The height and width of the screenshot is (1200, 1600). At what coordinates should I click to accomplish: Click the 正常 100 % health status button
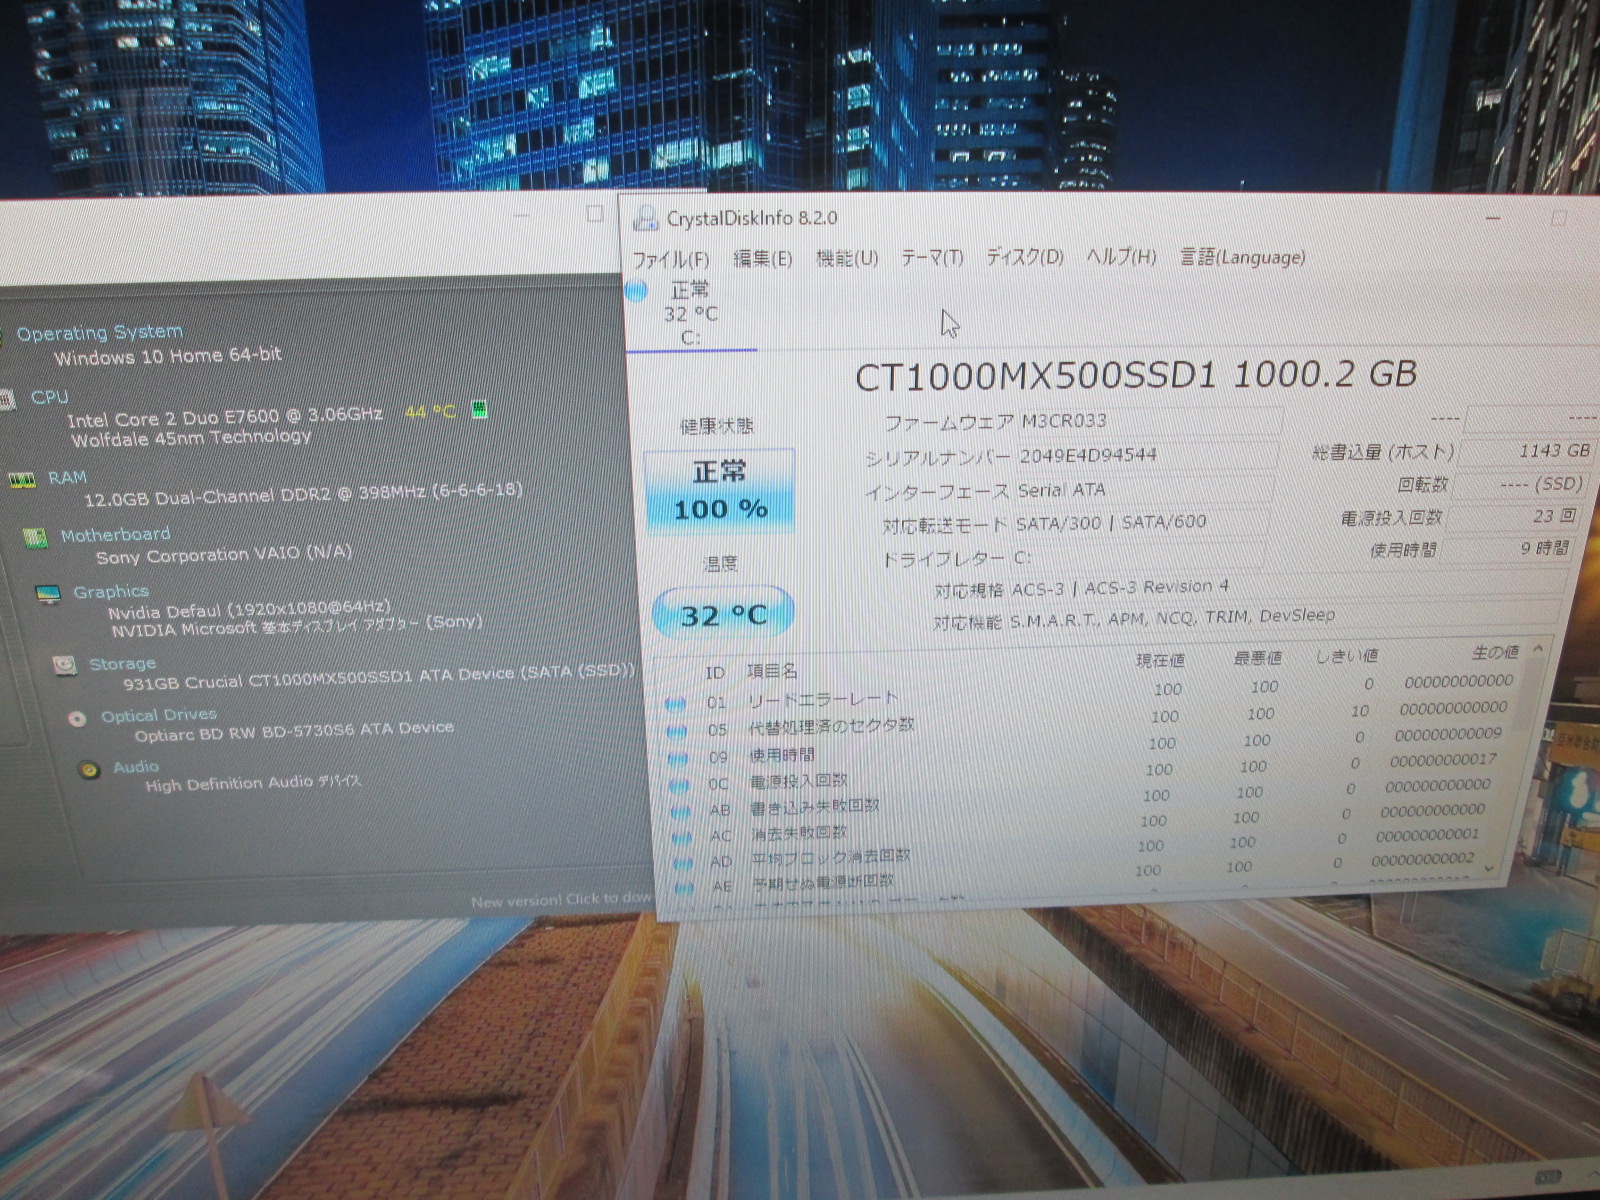720,490
